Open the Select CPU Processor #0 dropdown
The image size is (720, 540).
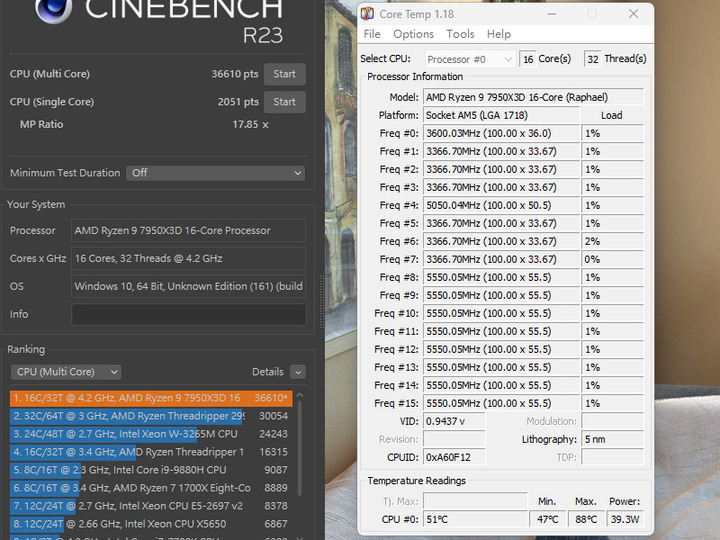click(x=469, y=59)
